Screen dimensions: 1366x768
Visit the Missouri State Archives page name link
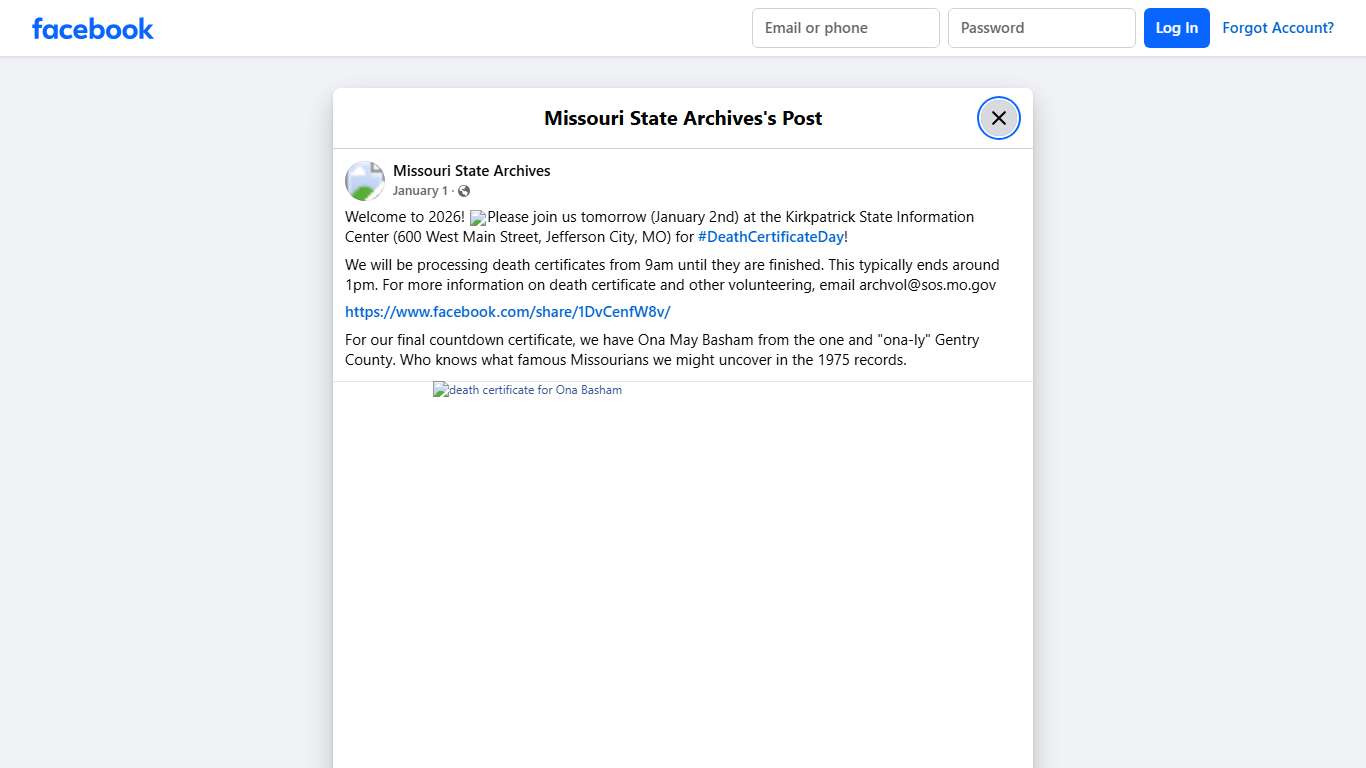pos(471,171)
